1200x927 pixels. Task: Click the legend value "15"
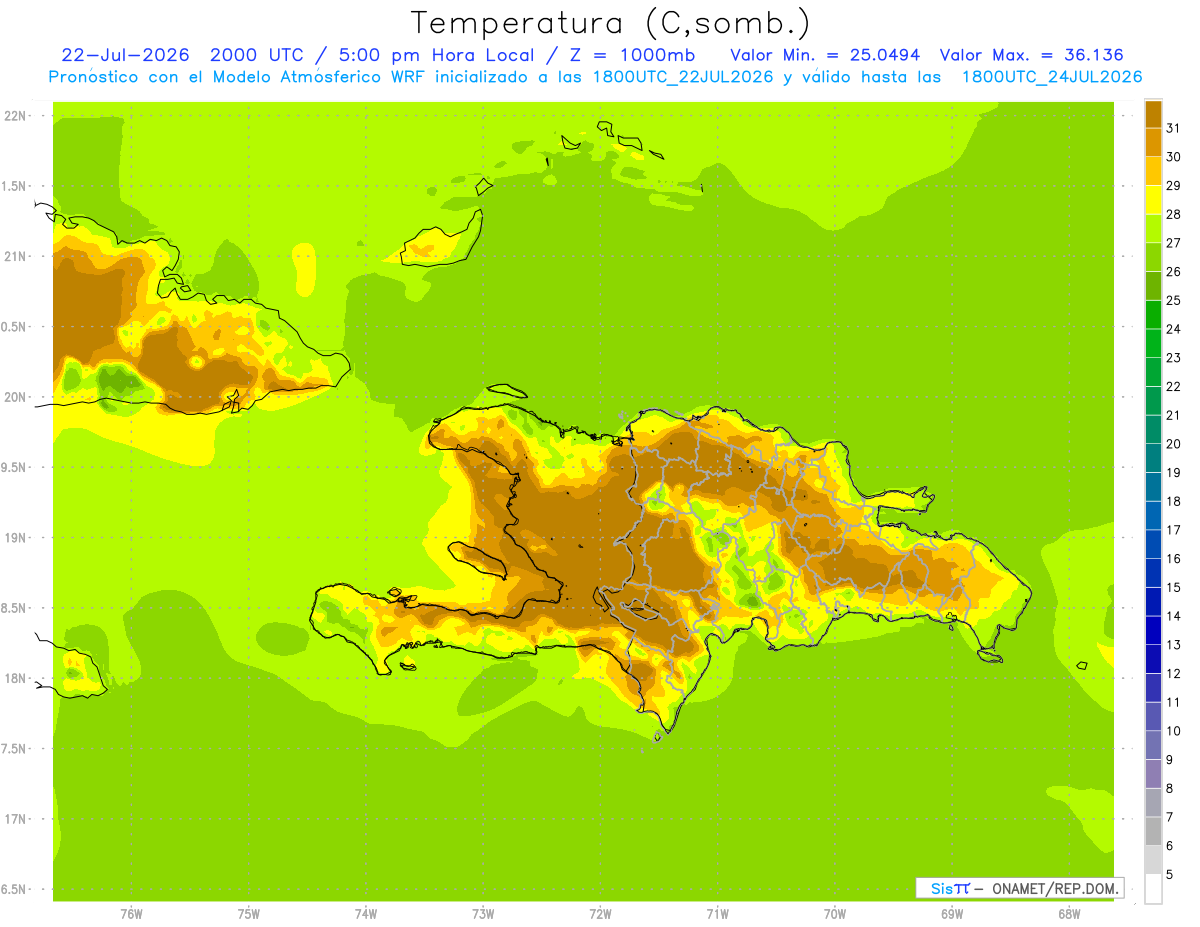[1173, 587]
